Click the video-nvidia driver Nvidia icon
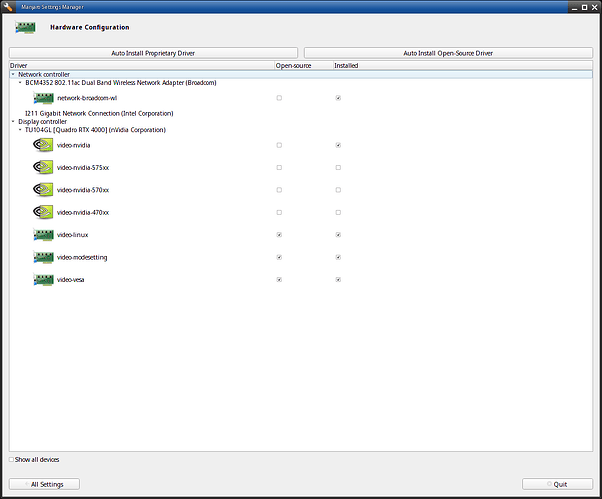This screenshot has height=499, width=602. coord(43,145)
